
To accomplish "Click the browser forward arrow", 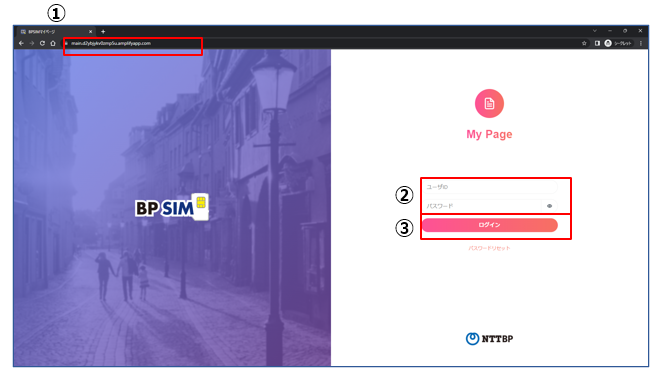I will pos(32,43).
